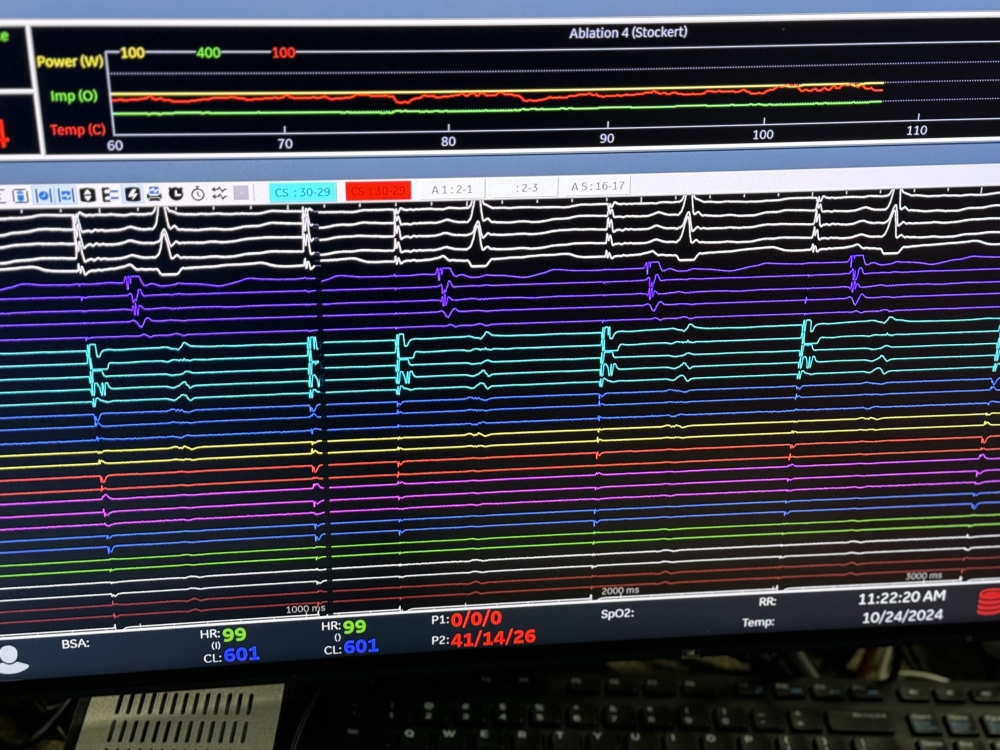
Task: Click the 100 second mark on ablation graph
Action: point(762,135)
